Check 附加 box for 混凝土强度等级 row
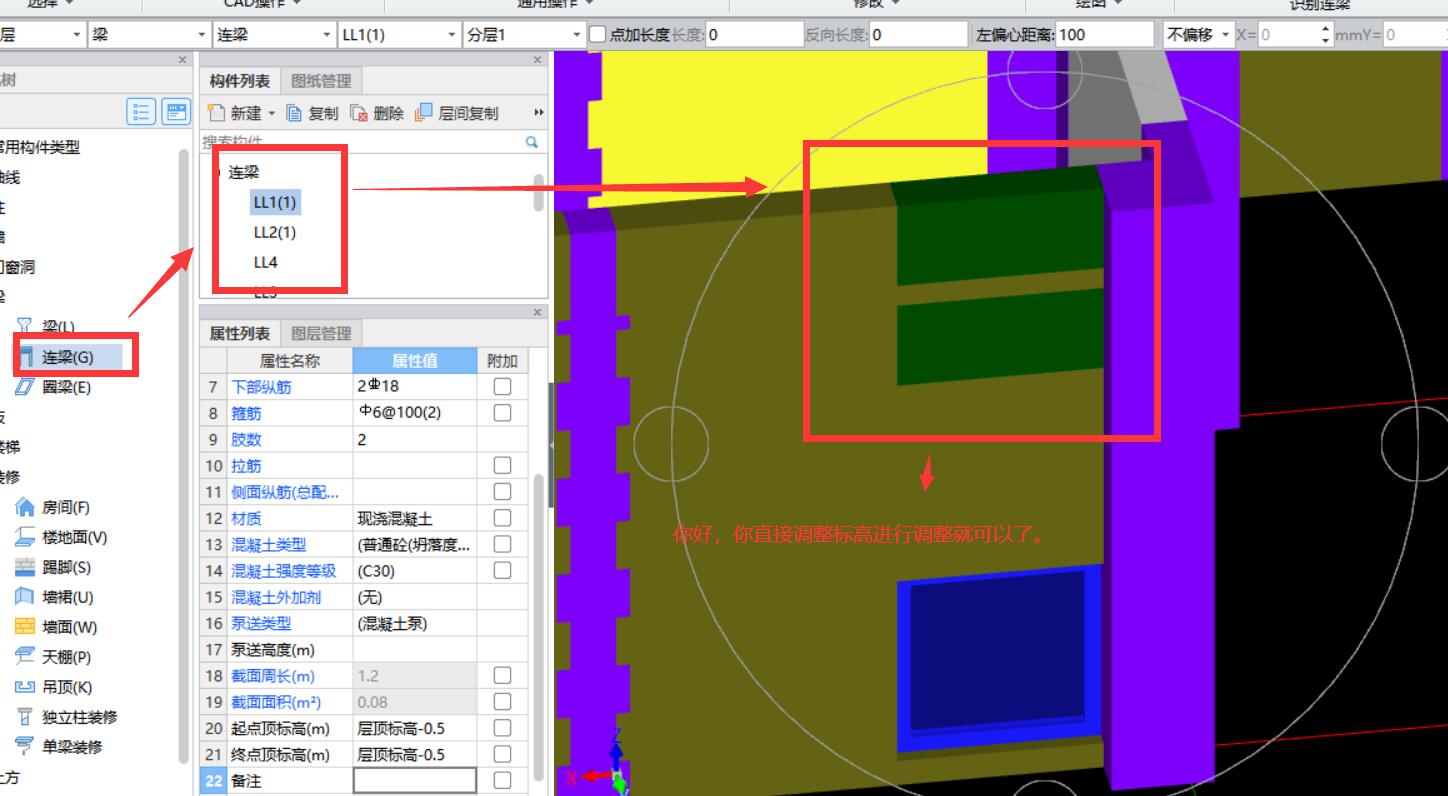This screenshot has width=1448, height=796. pos(502,570)
